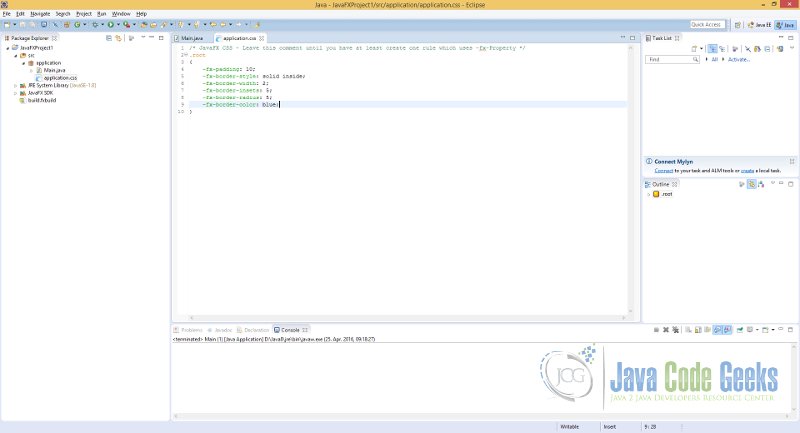Open the Display Selected Console dropdown
Viewport: 800px width, 433px height.
757,330
